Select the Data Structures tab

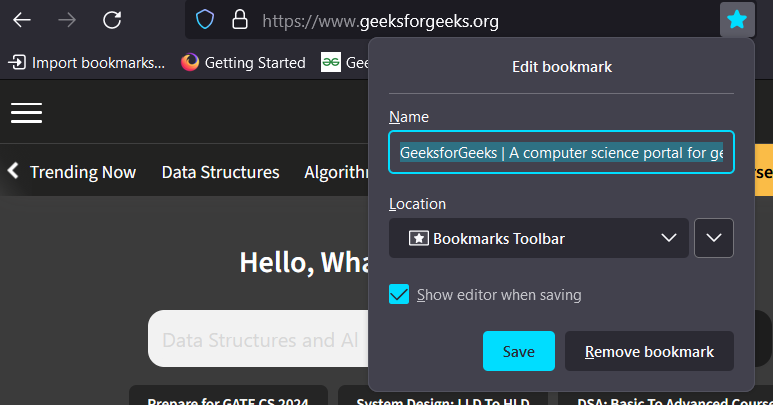220,172
